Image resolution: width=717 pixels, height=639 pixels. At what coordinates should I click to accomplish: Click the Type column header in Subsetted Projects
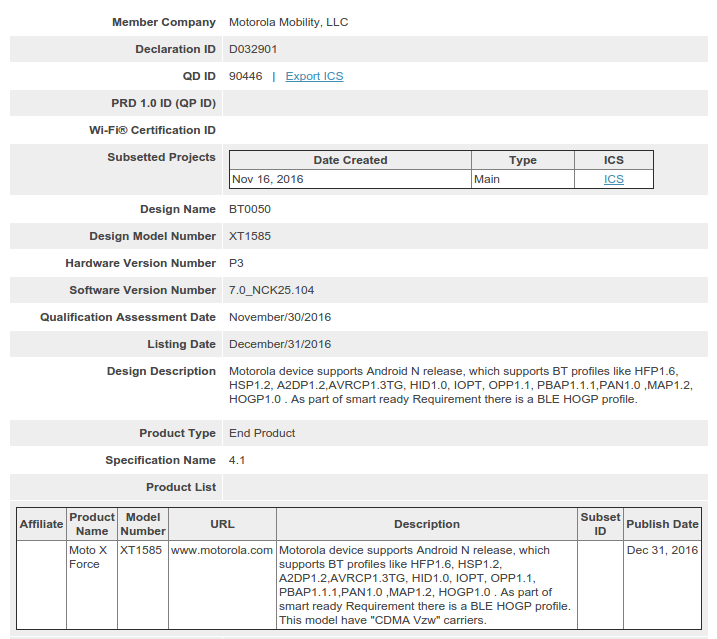[x=523, y=160]
